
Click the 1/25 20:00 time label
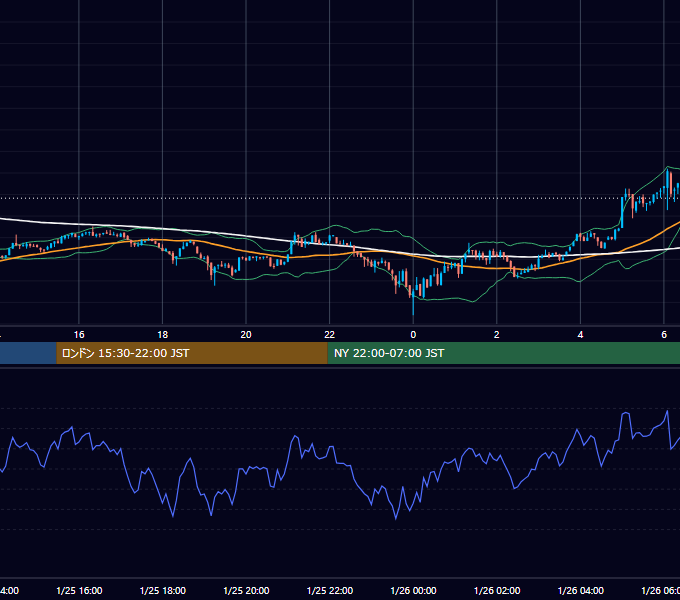click(246, 590)
